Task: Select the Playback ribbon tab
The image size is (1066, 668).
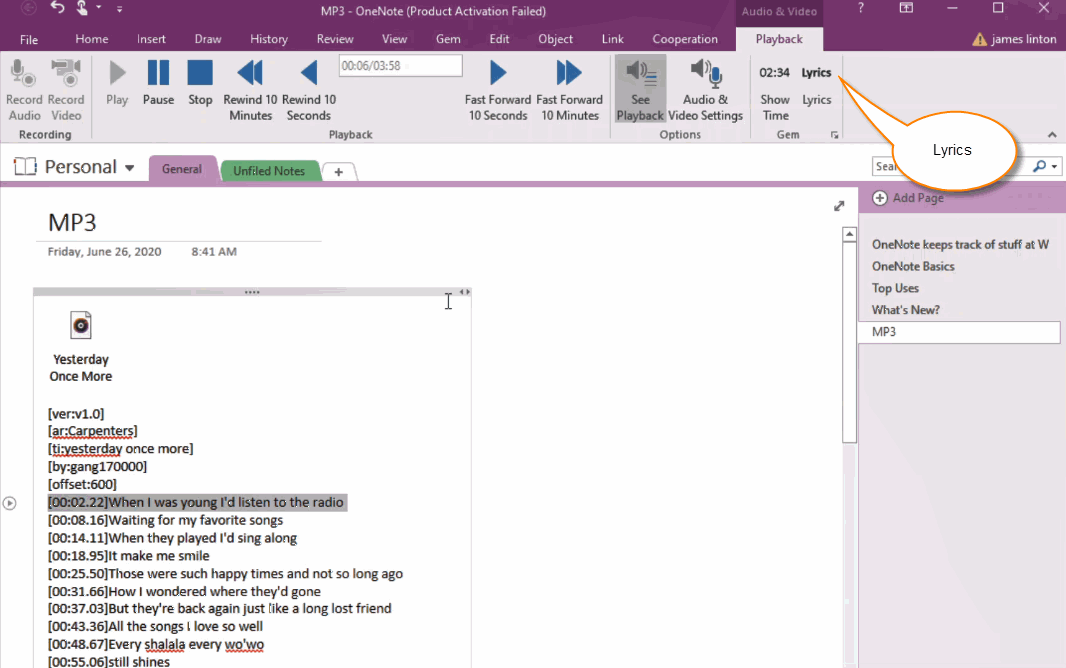Action: pyautogui.click(x=779, y=39)
